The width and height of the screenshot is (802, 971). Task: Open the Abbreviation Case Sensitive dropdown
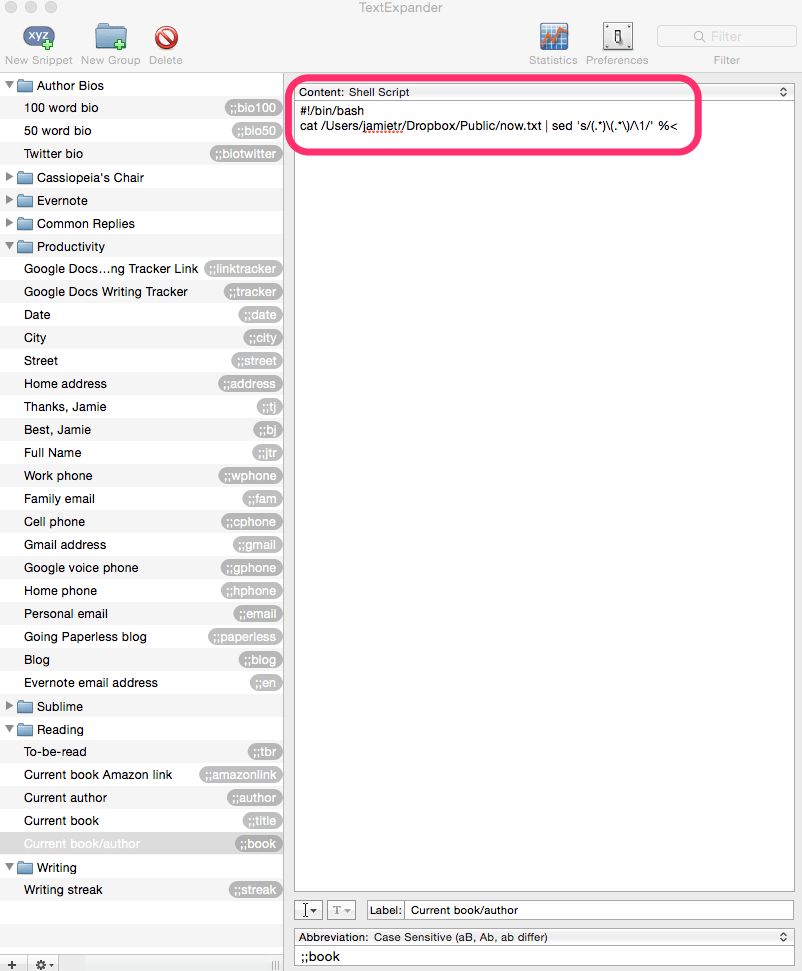(x=544, y=937)
